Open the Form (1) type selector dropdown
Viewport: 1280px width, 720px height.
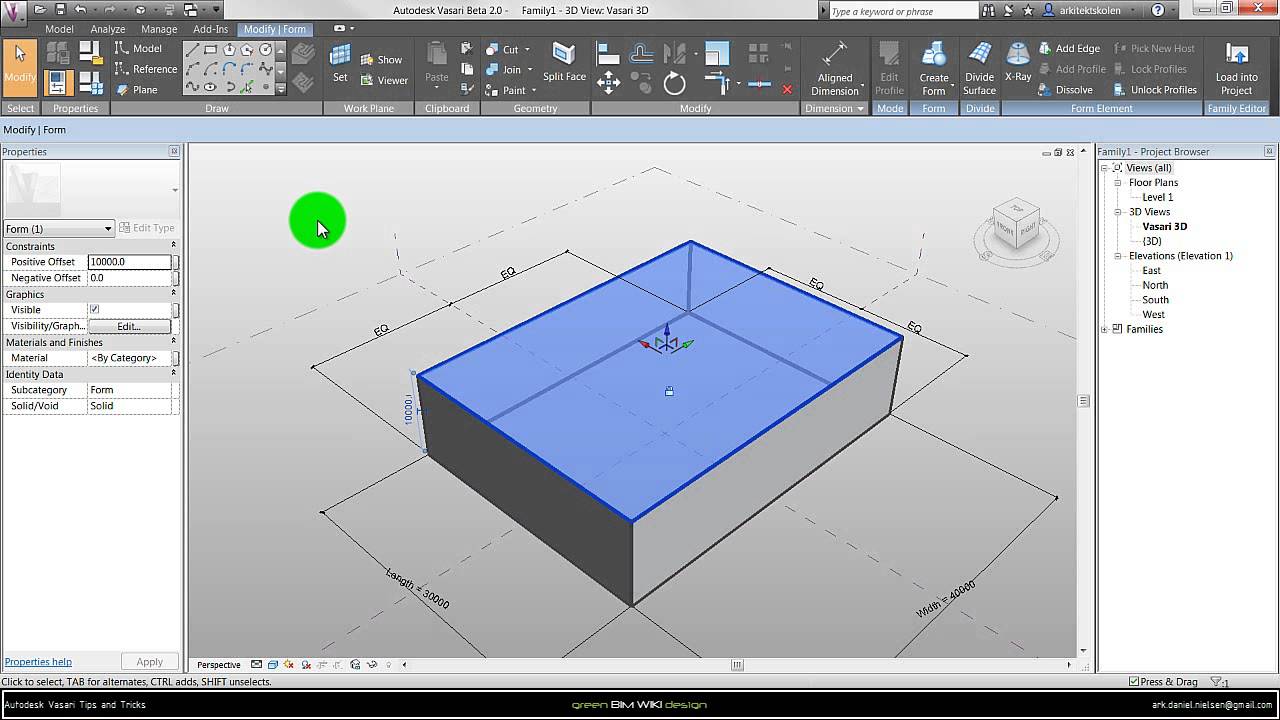(x=59, y=229)
